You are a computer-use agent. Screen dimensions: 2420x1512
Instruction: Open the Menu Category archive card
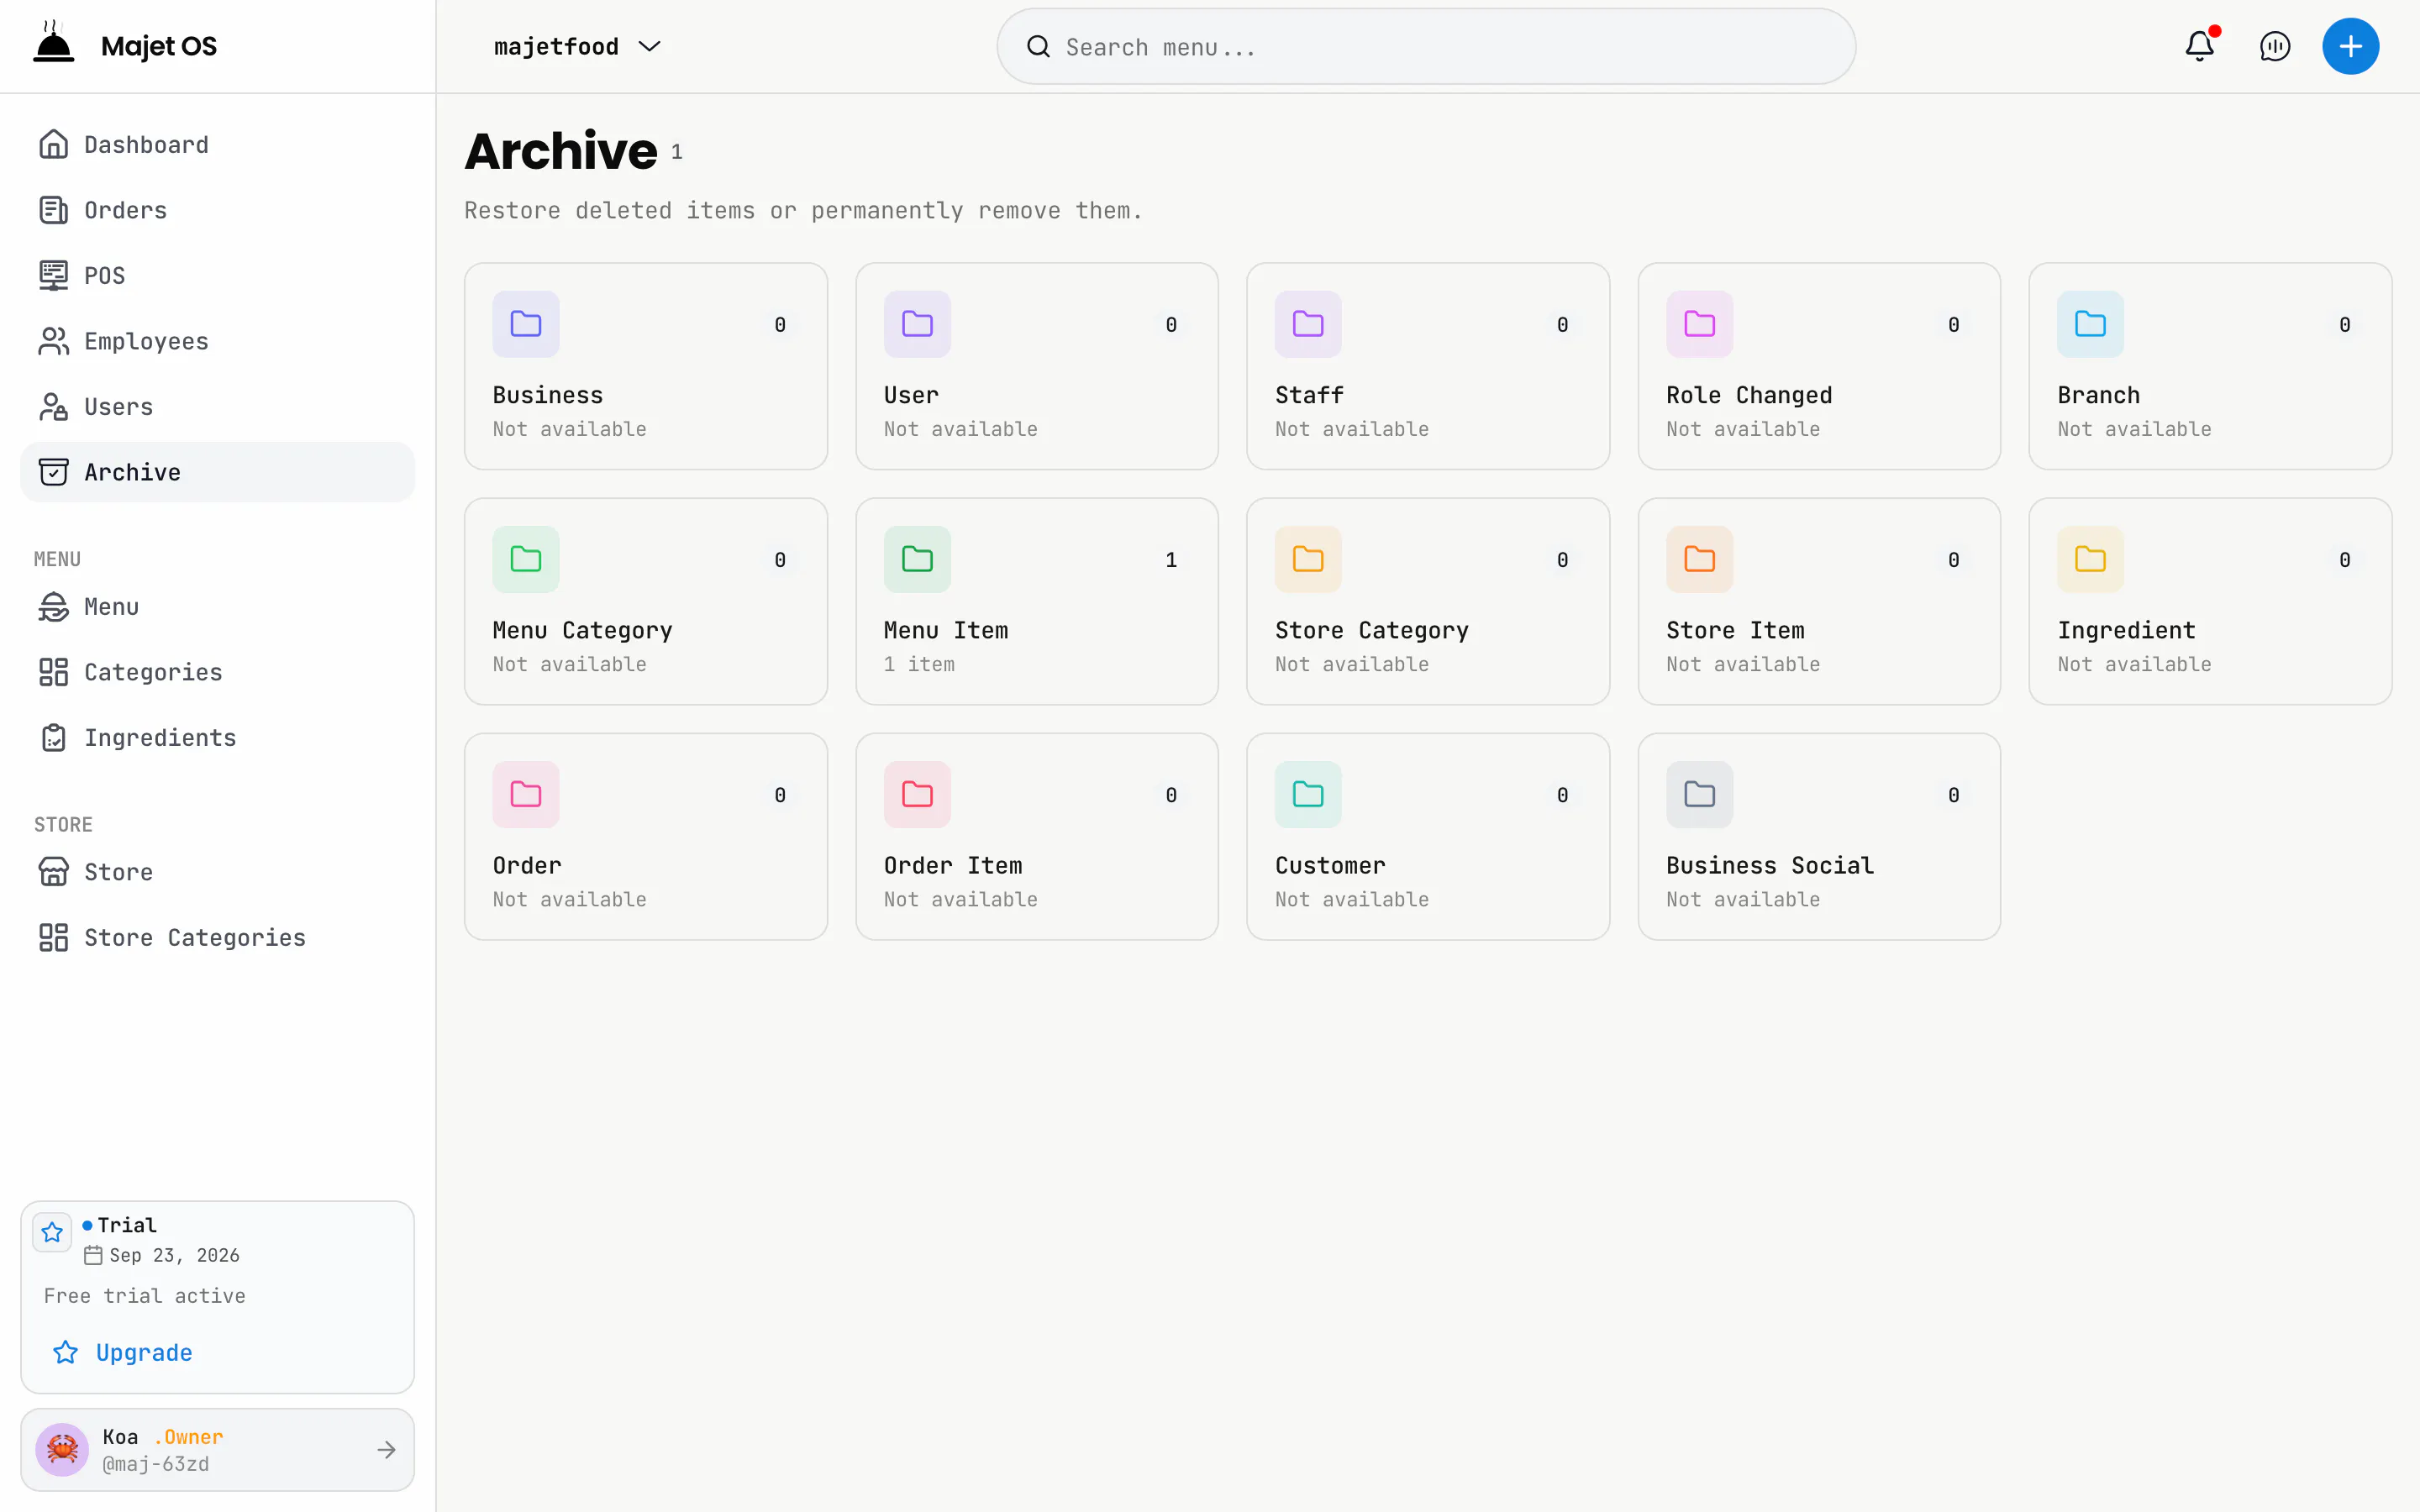(646, 601)
